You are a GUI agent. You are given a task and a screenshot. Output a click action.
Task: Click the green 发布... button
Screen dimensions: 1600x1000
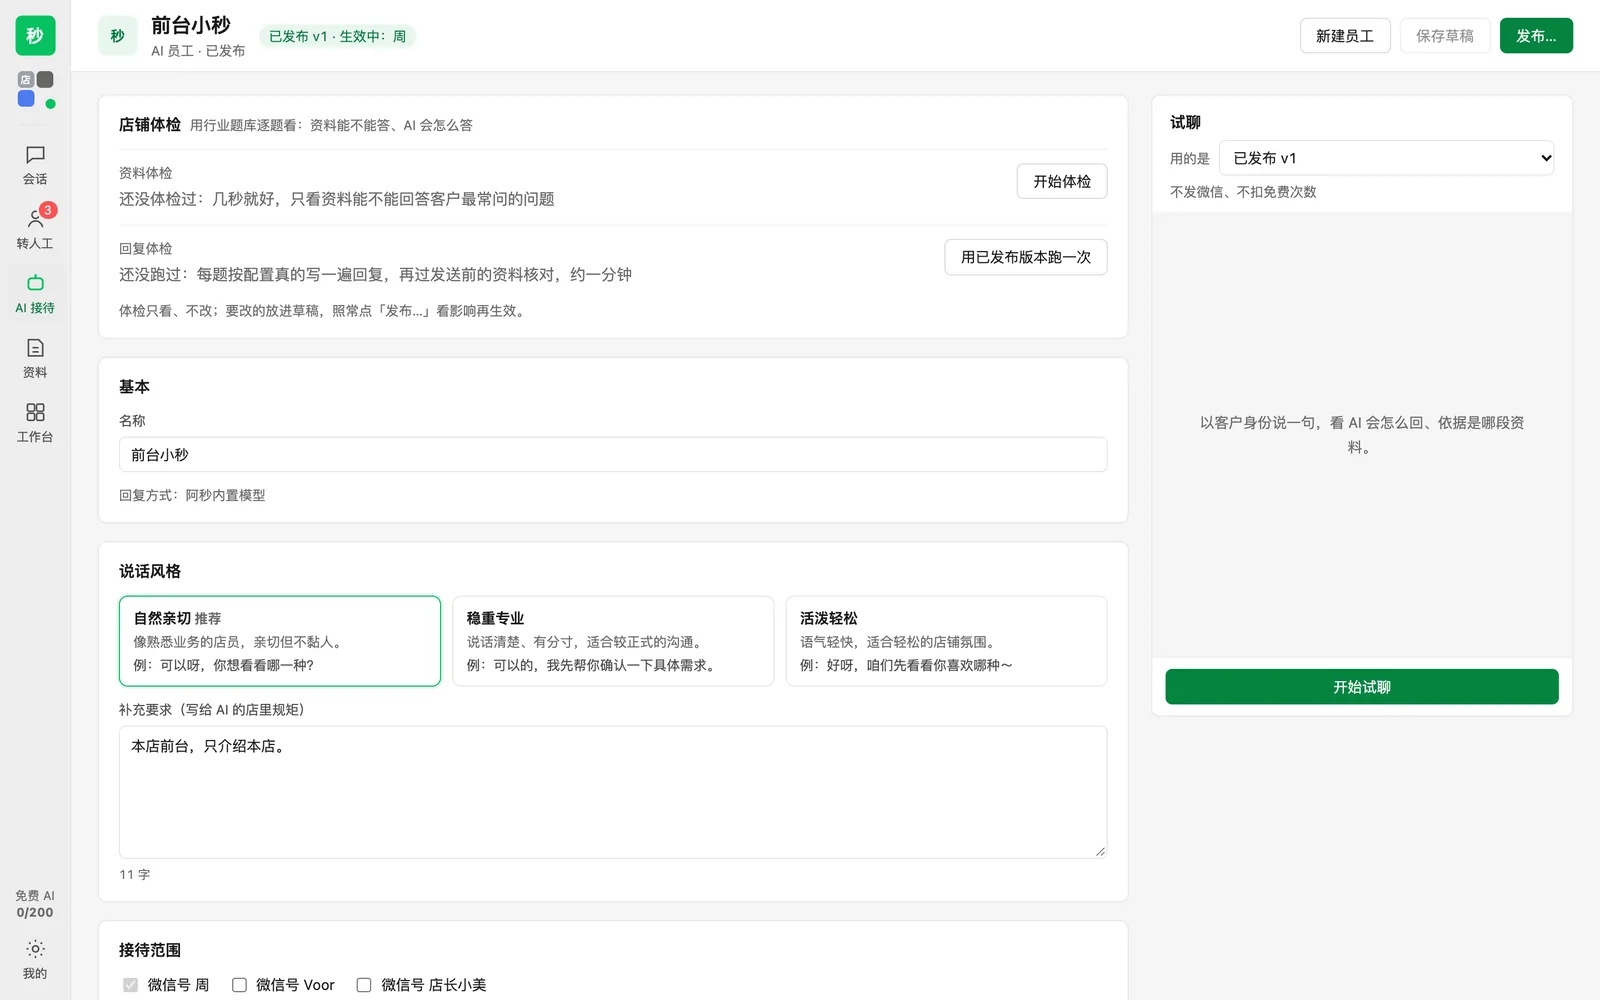pyautogui.click(x=1536, y=36)
